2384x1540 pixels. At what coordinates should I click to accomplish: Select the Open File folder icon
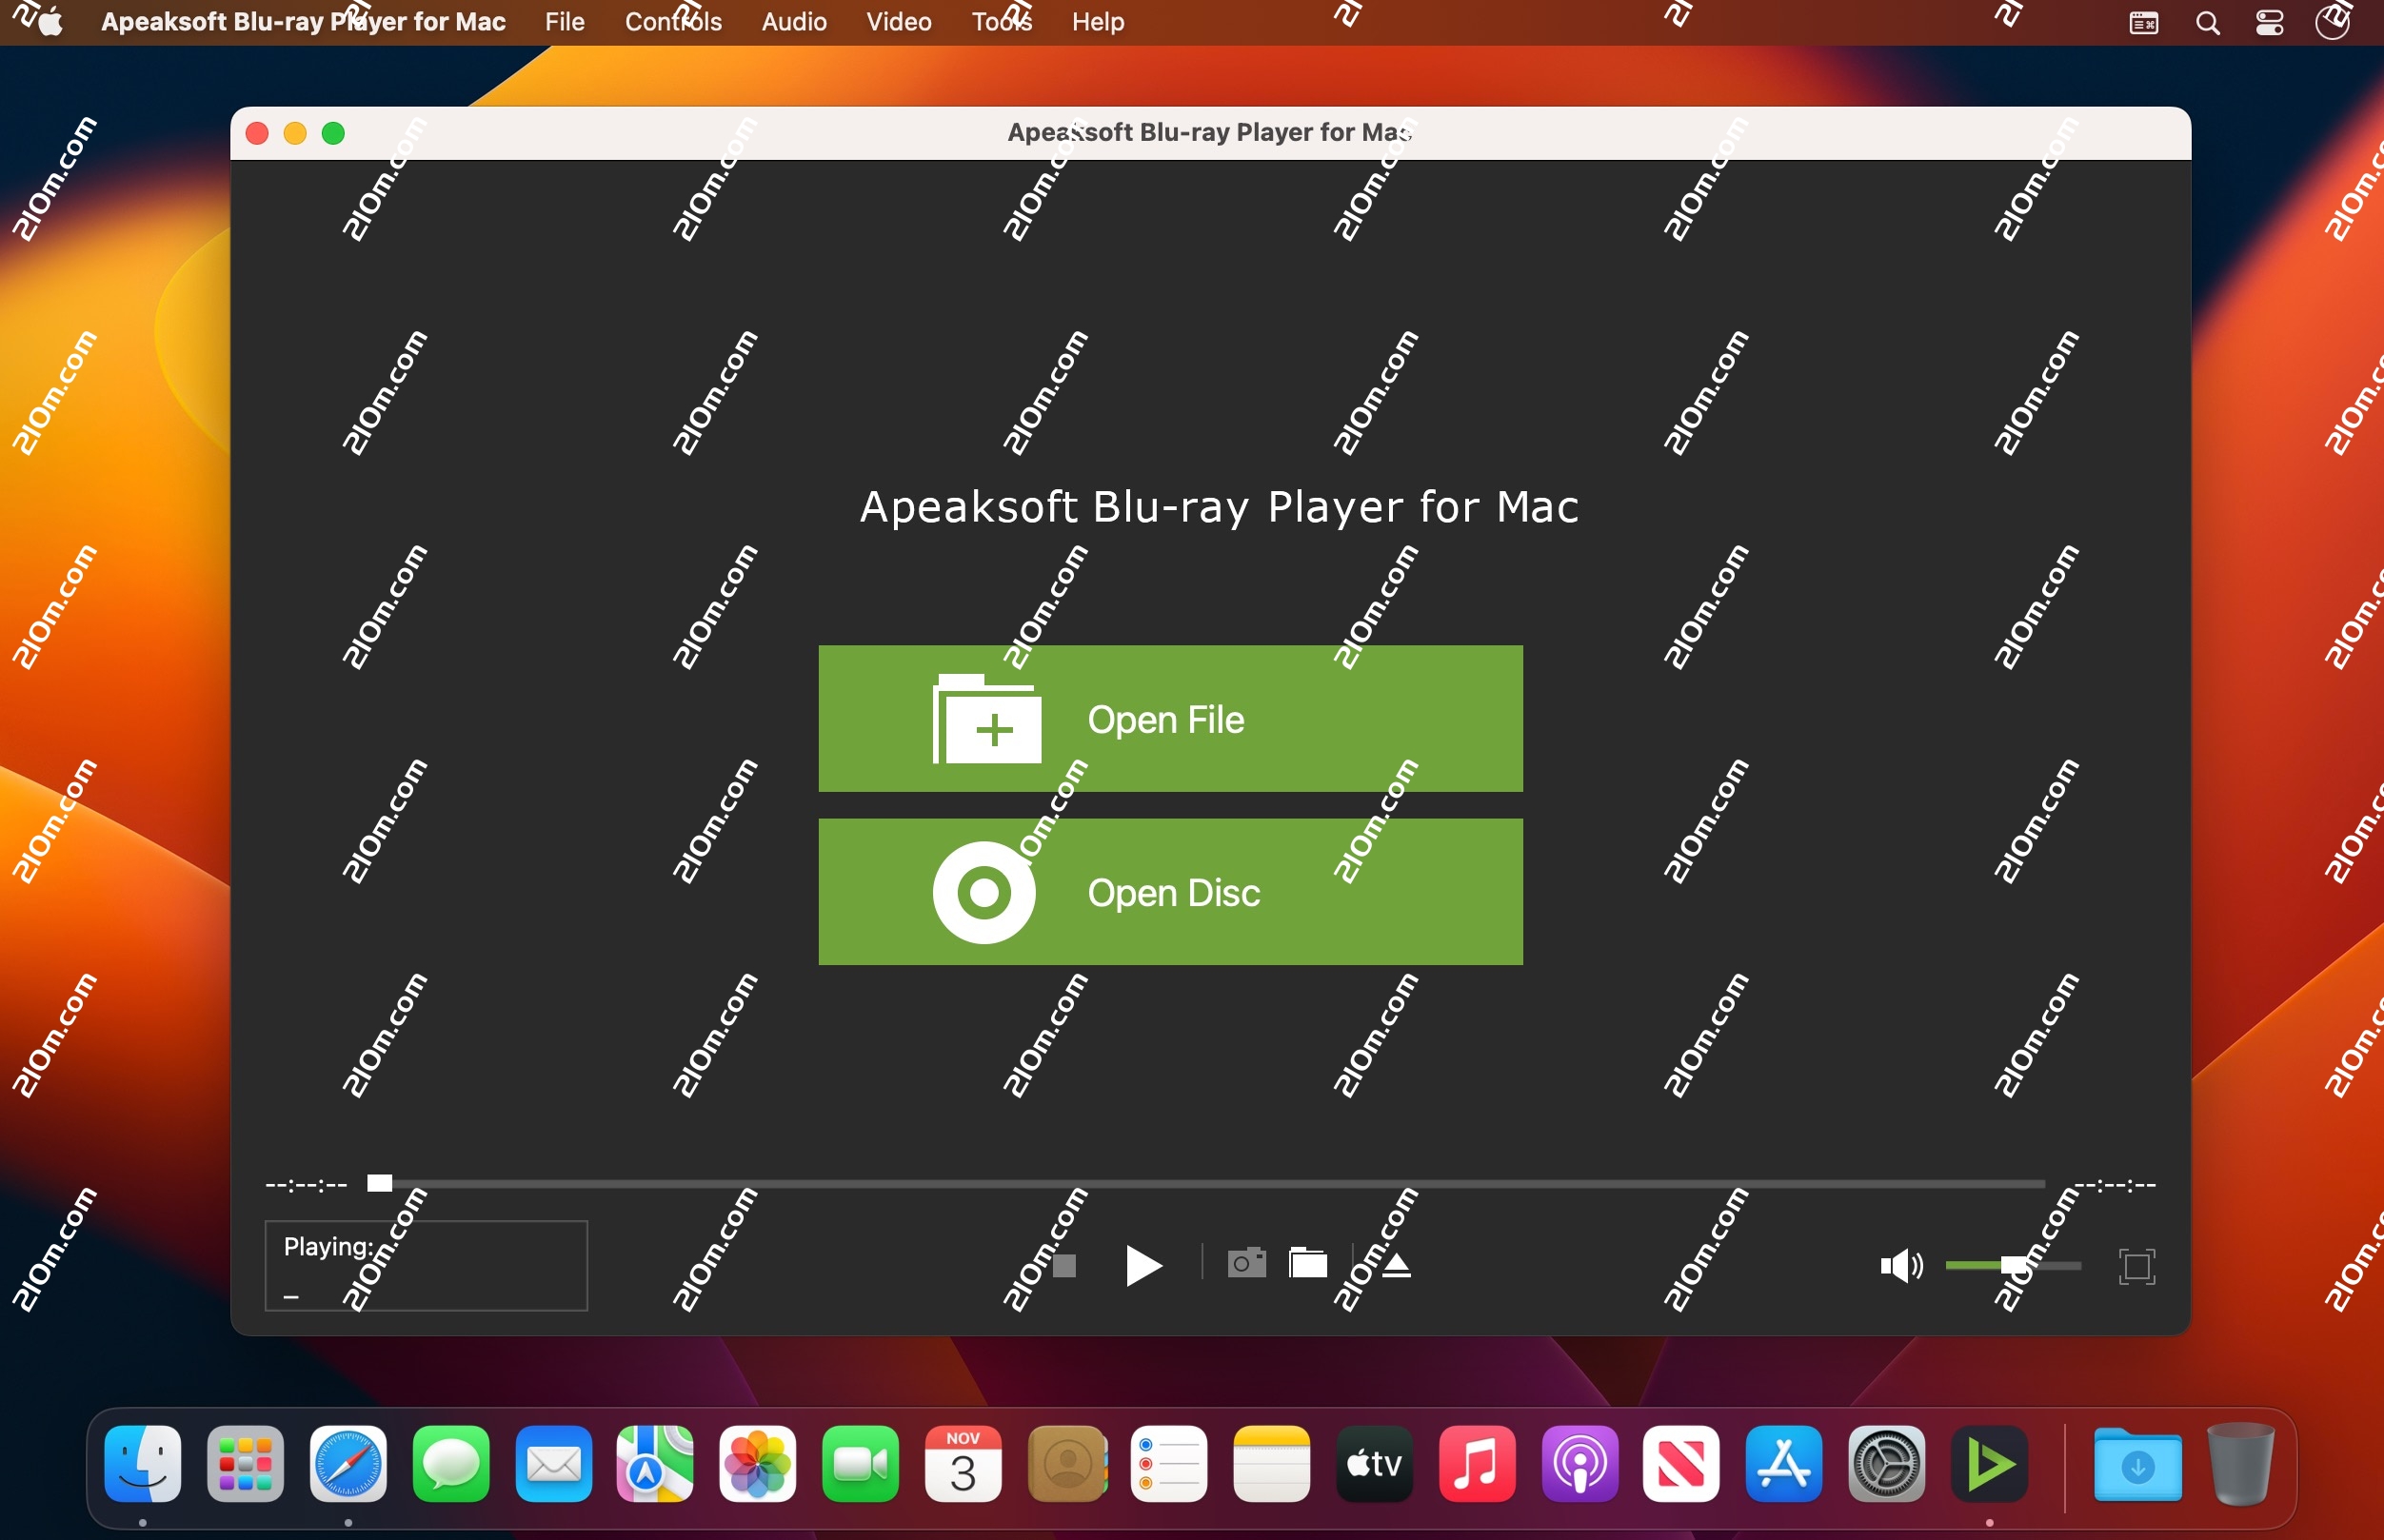coord(985,717)
